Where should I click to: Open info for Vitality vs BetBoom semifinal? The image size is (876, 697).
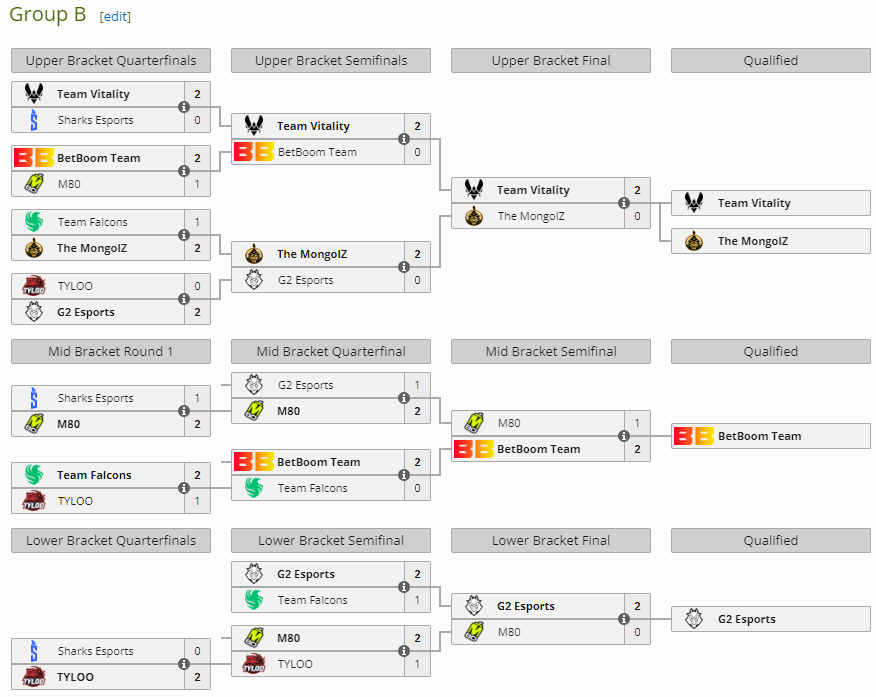point(404,139)
